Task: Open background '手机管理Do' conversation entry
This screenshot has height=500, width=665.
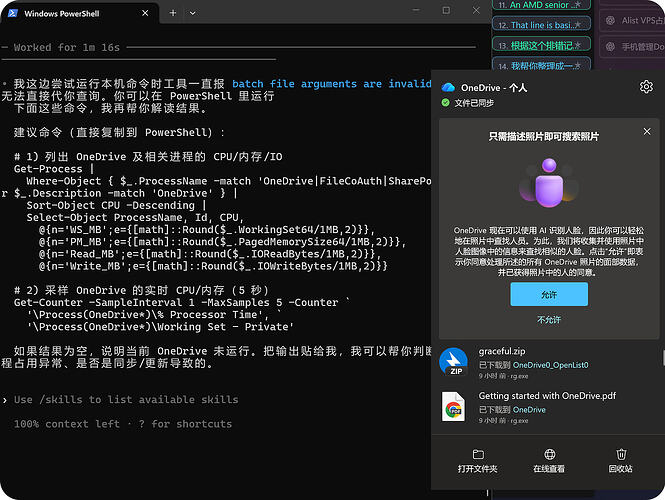Action: pyautogui.click(x=633, y=47)
